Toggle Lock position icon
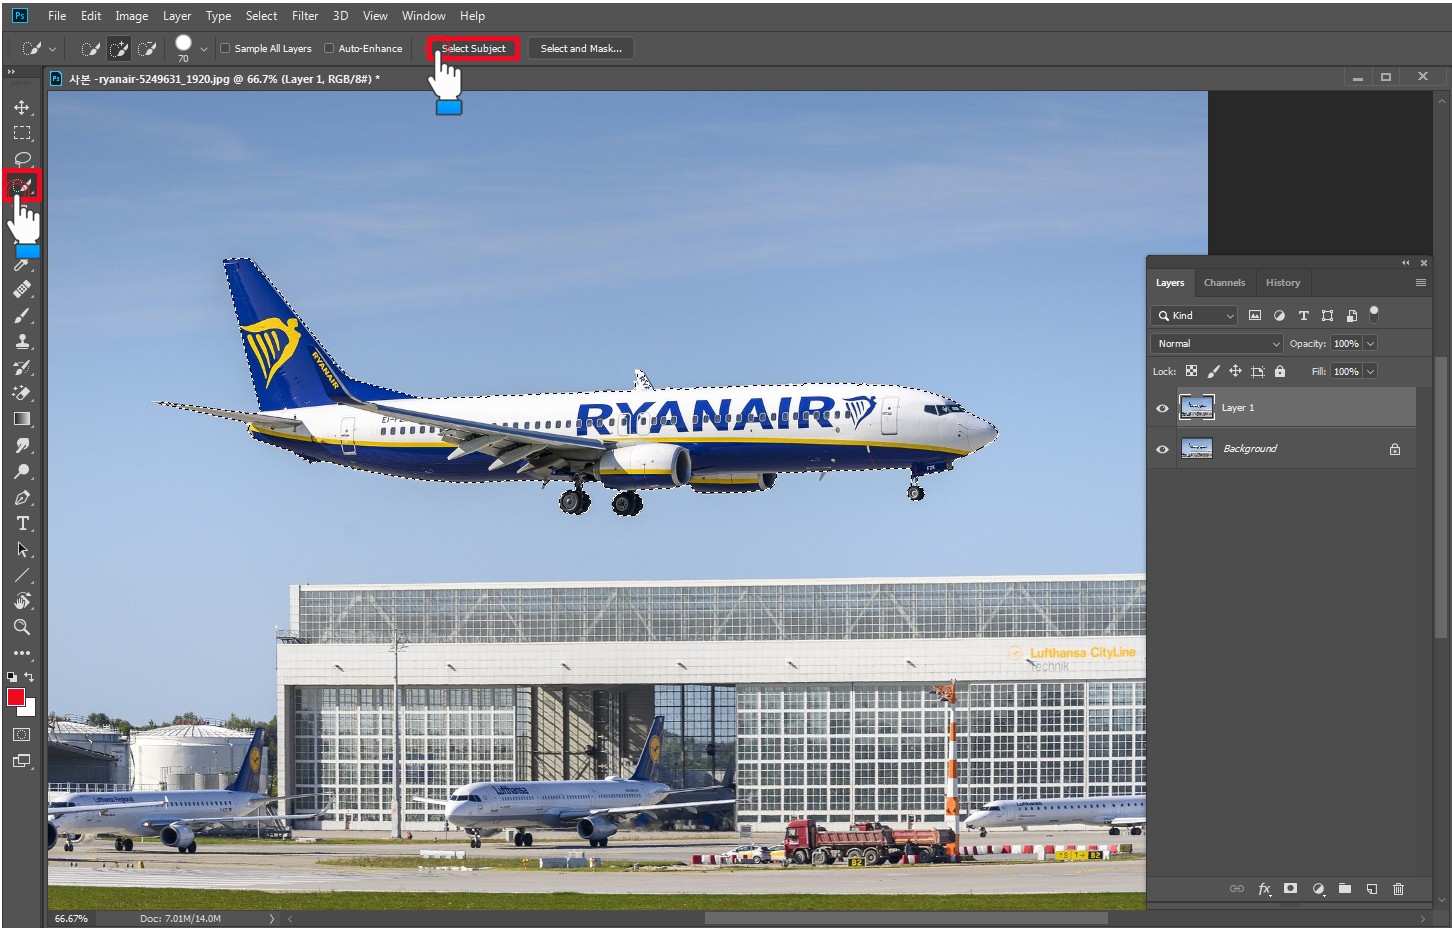The height and width of the screenshot is (929, 1452). (x=1235, y=371)
